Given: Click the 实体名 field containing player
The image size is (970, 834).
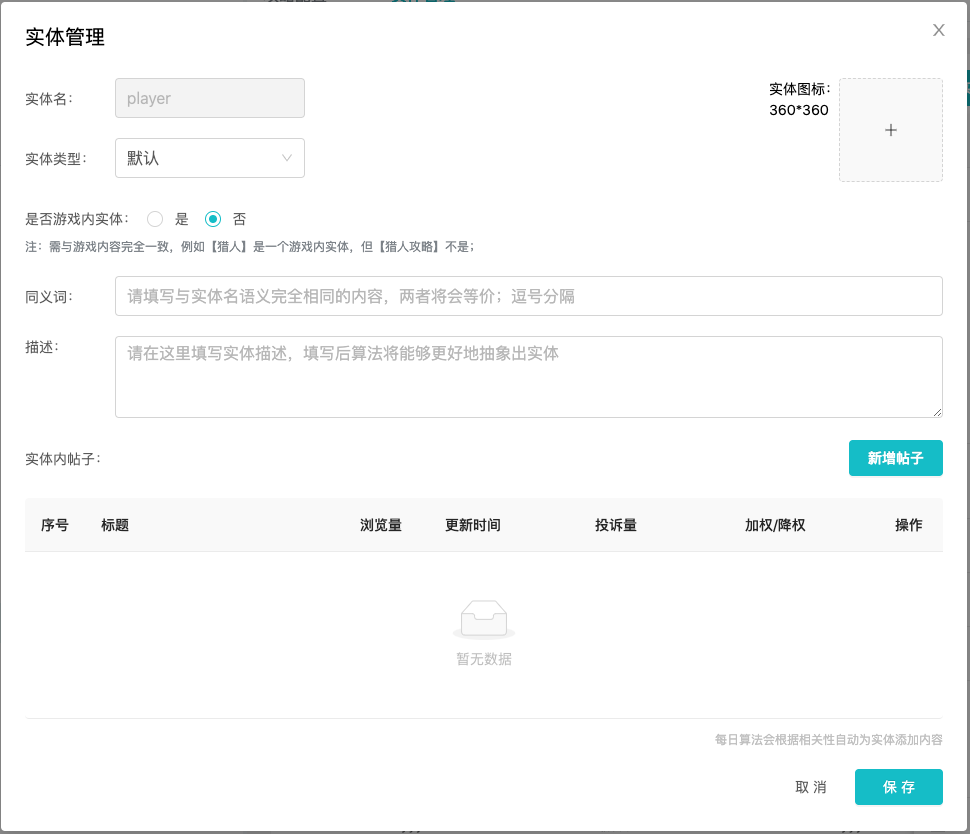Looking at the screenshot, I should tap(210, 98).
